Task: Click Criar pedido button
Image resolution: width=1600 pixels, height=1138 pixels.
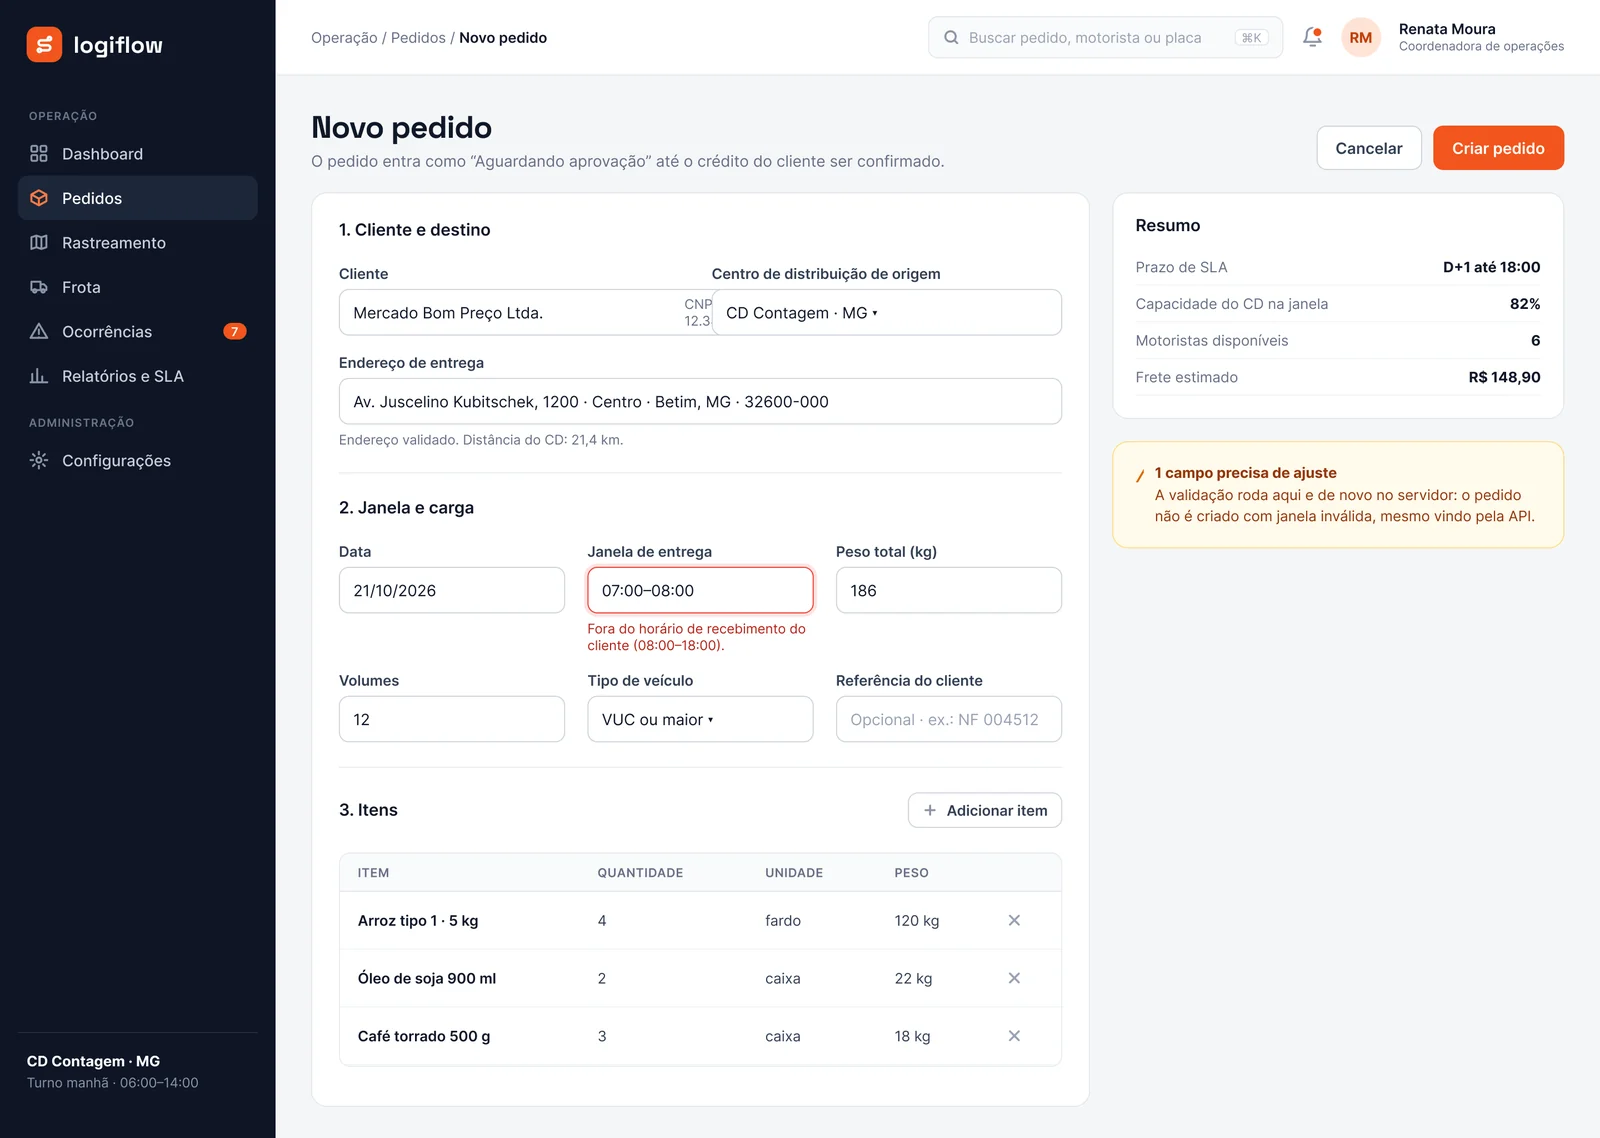Action: (1498, 148)
